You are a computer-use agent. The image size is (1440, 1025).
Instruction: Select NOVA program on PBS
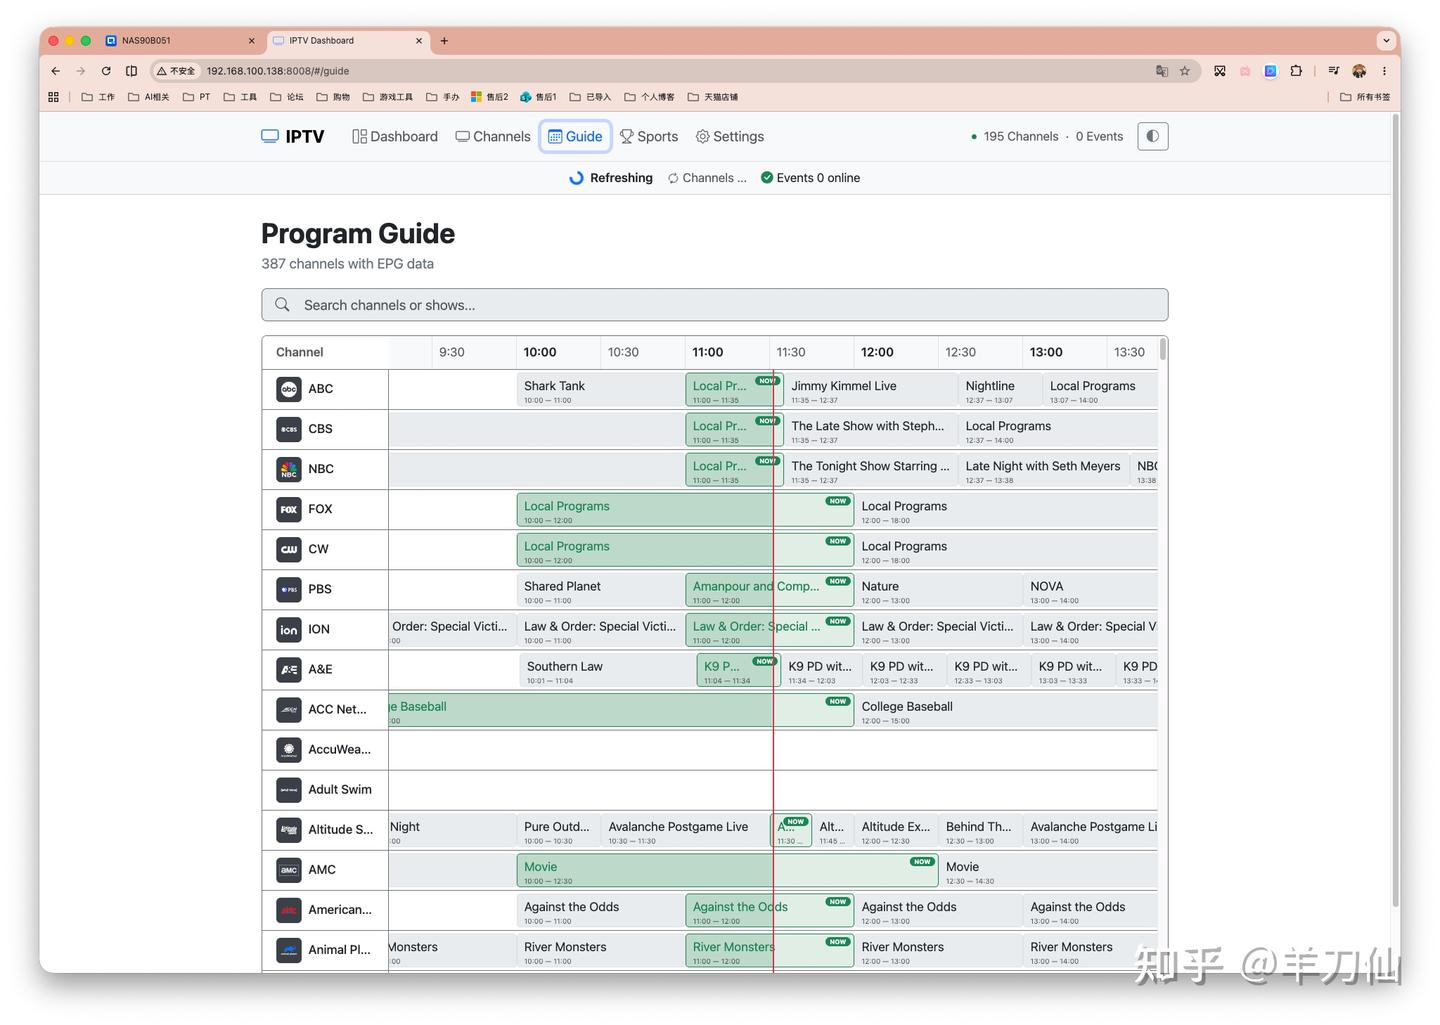(x=1090, y=590)
